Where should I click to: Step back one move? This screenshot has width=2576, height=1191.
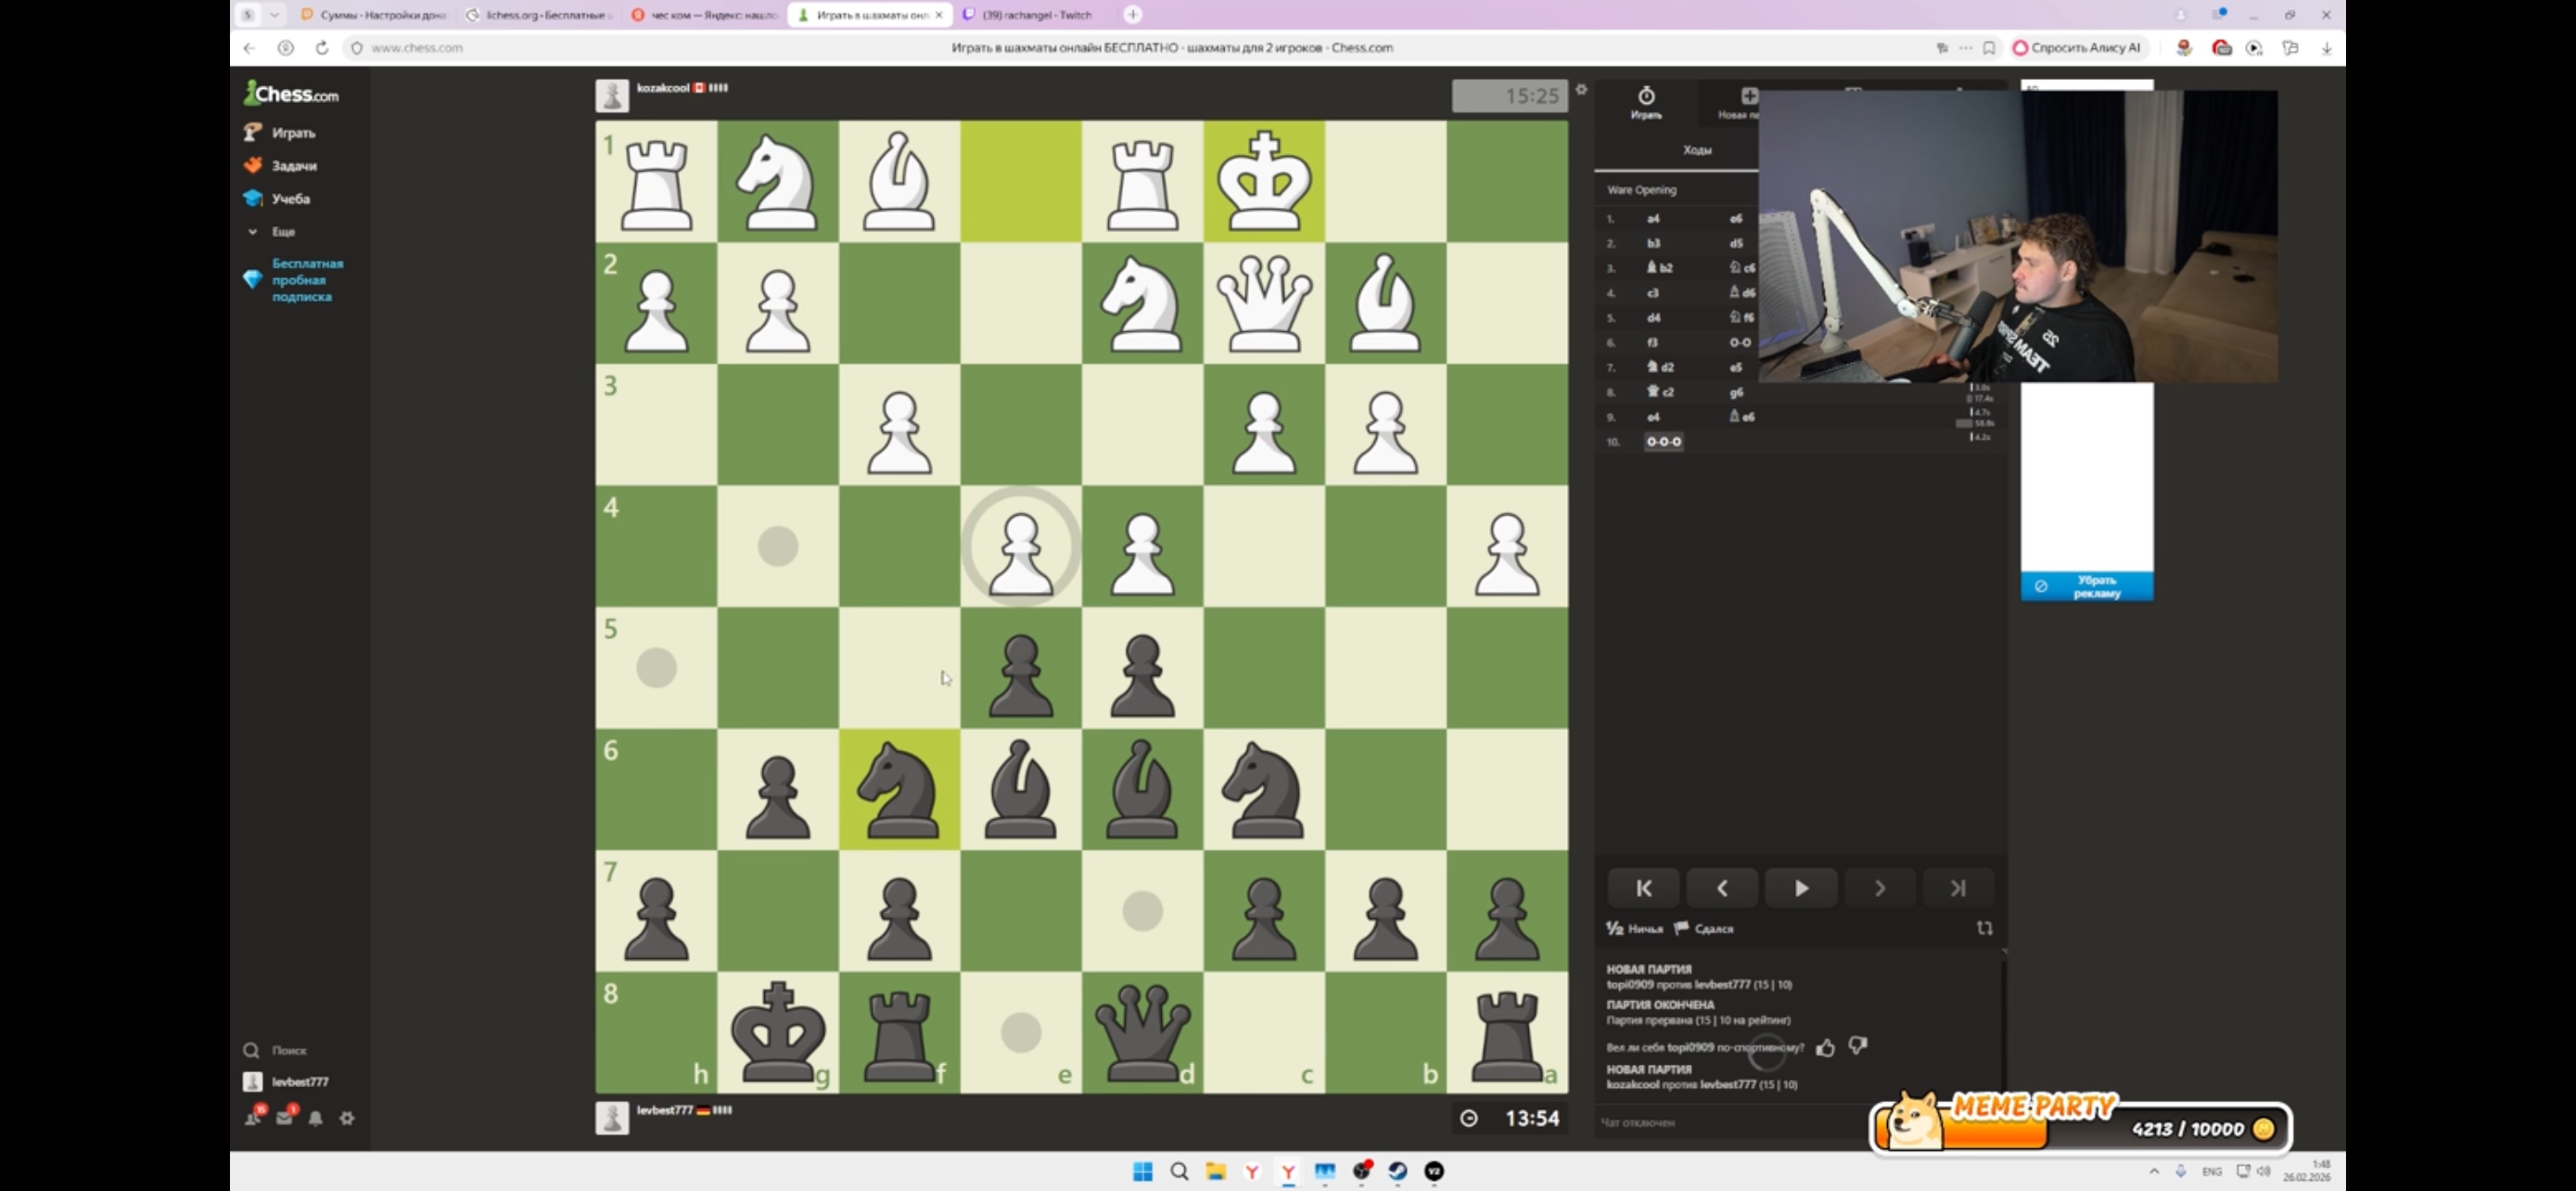click(1721, 888)
